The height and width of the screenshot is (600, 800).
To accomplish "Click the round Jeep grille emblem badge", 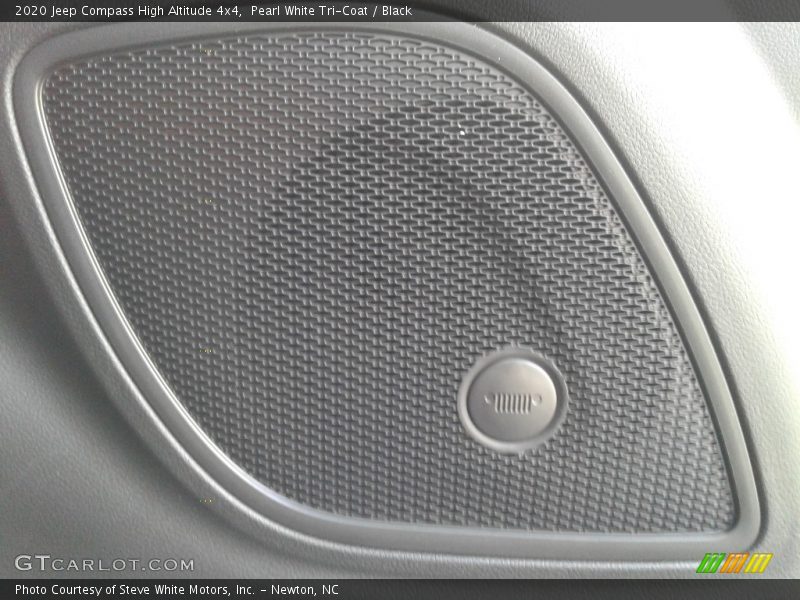I will click(512, 401).
